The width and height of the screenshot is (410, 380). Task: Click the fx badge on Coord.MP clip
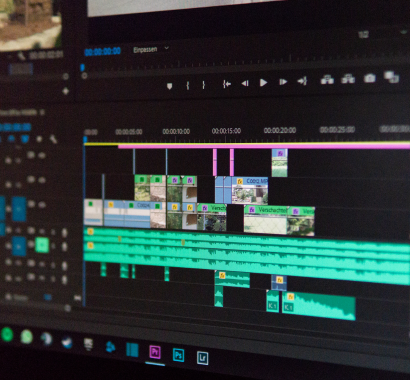240,182
